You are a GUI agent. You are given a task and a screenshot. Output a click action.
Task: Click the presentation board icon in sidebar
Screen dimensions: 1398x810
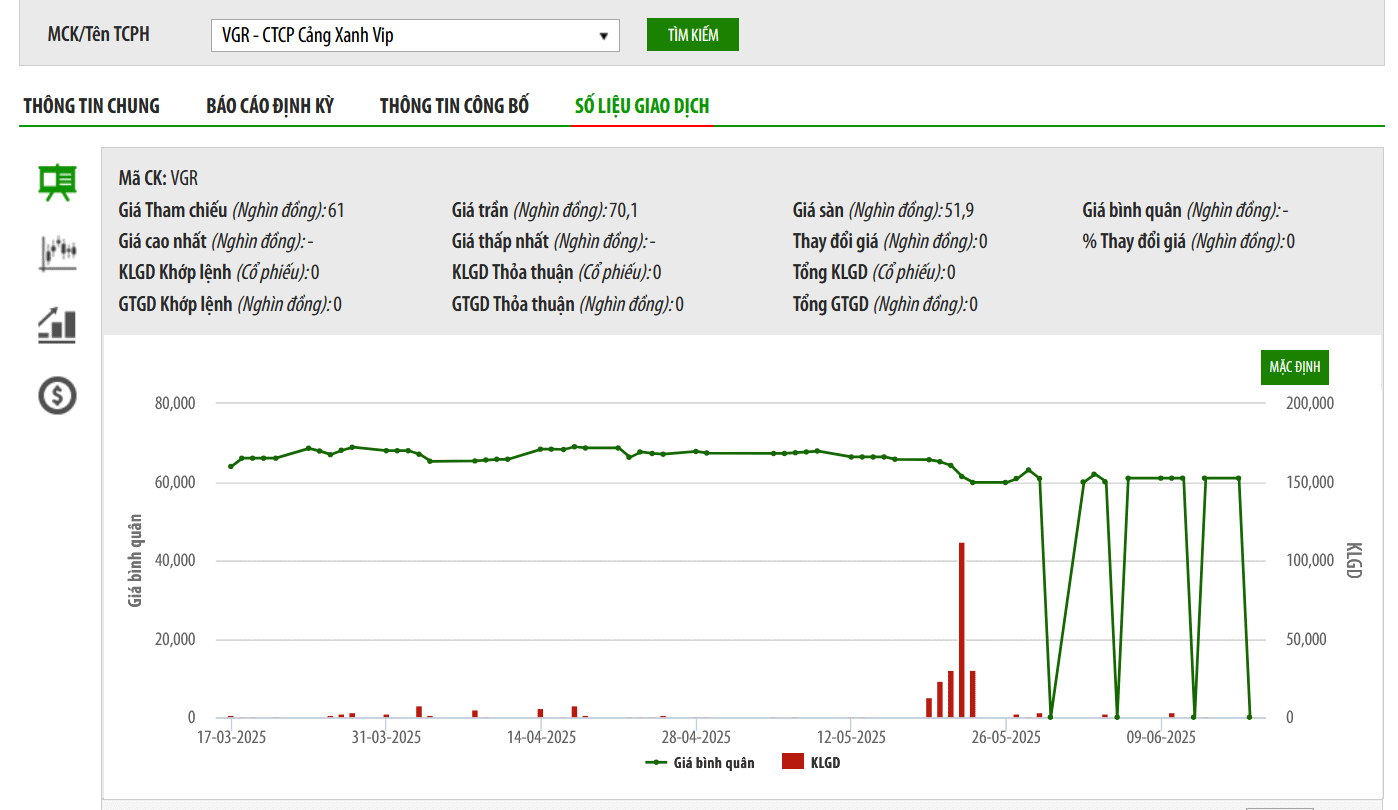pos(58,182)
